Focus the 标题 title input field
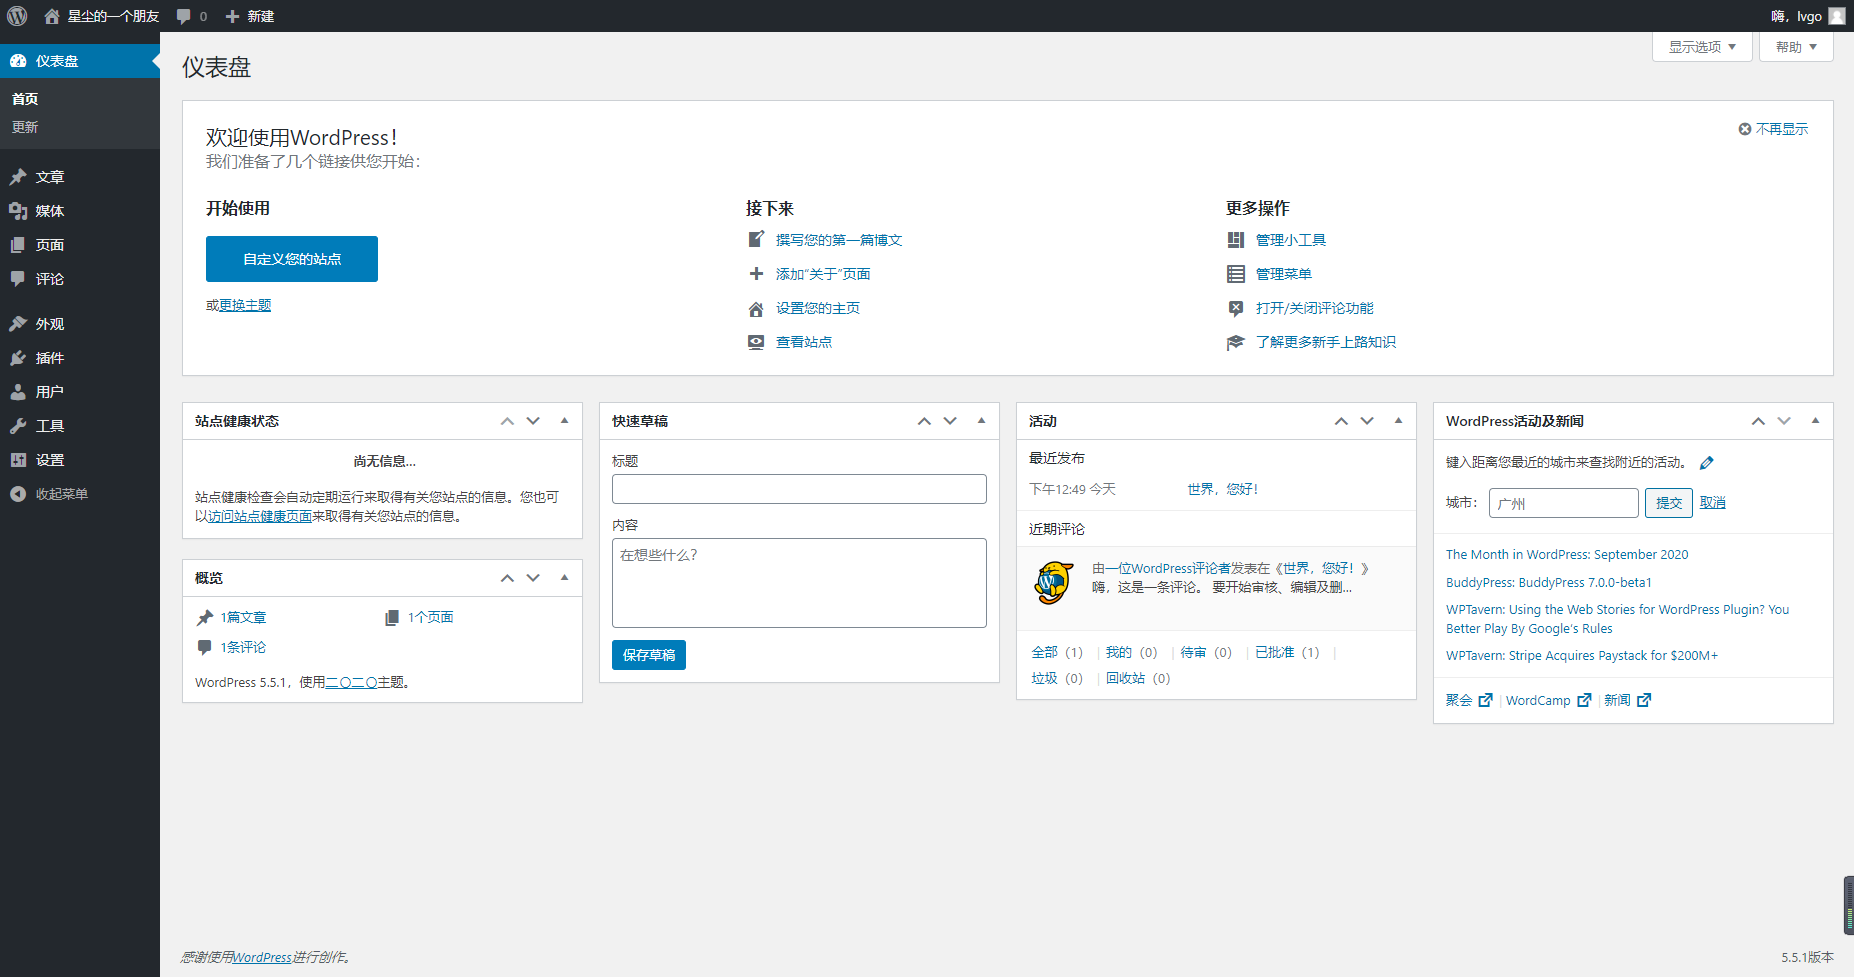Image resolution: width=1854 pixels, height=977 pixels. point(799,489)
